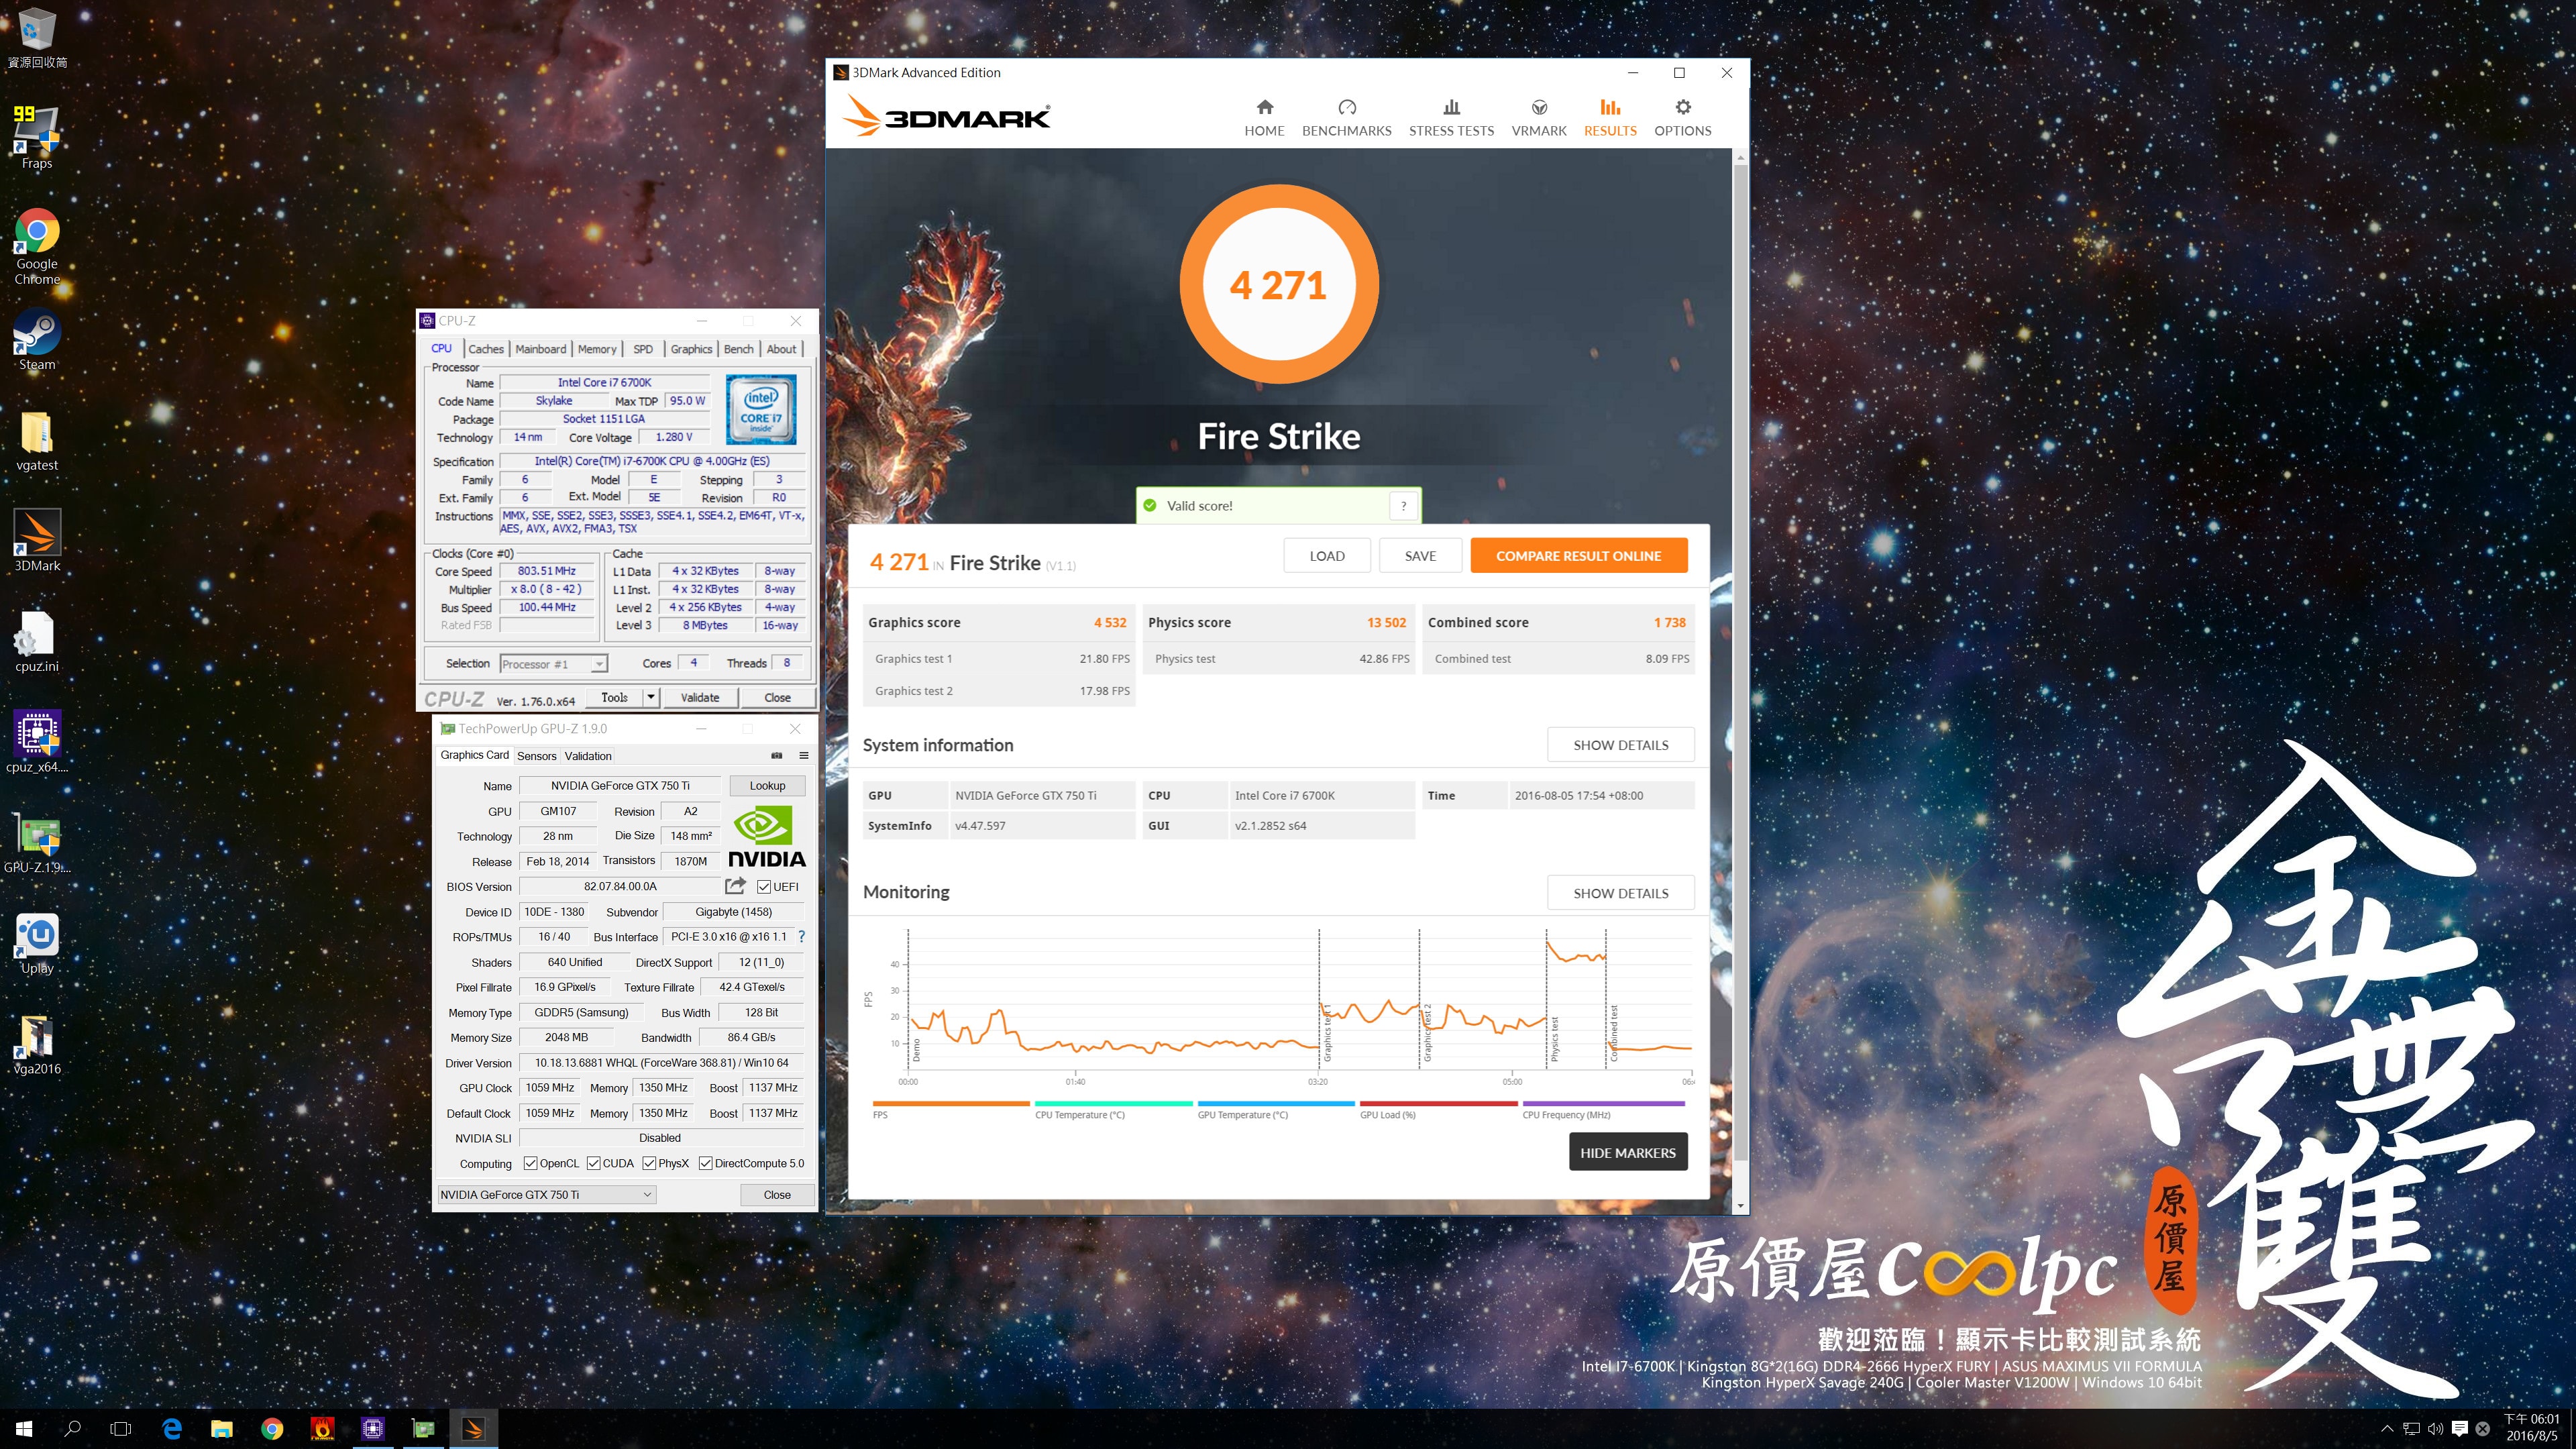The width and height of the screenshot is (2576, 1449).
Task: Click the Close button in CPU-Z
Action: point(777,697)
